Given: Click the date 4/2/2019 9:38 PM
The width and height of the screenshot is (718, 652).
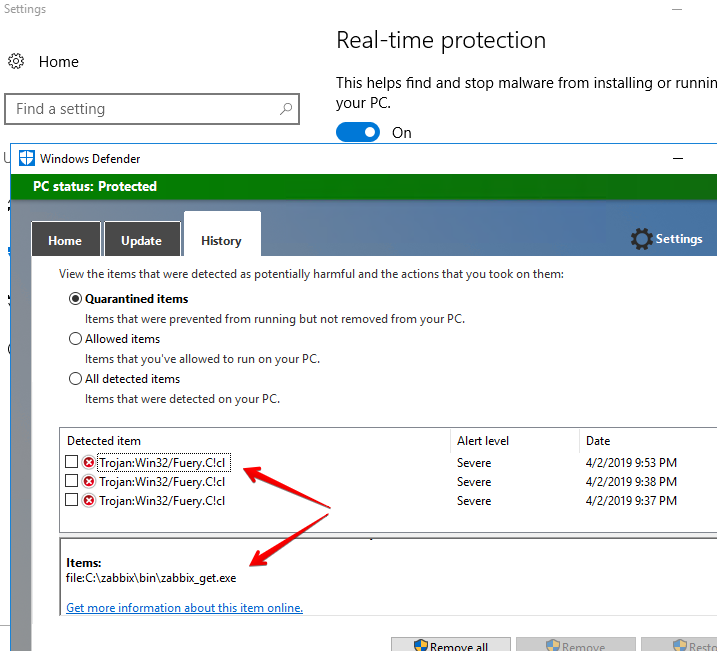Looking at the screenshot, I should click(x=631, y=482).
